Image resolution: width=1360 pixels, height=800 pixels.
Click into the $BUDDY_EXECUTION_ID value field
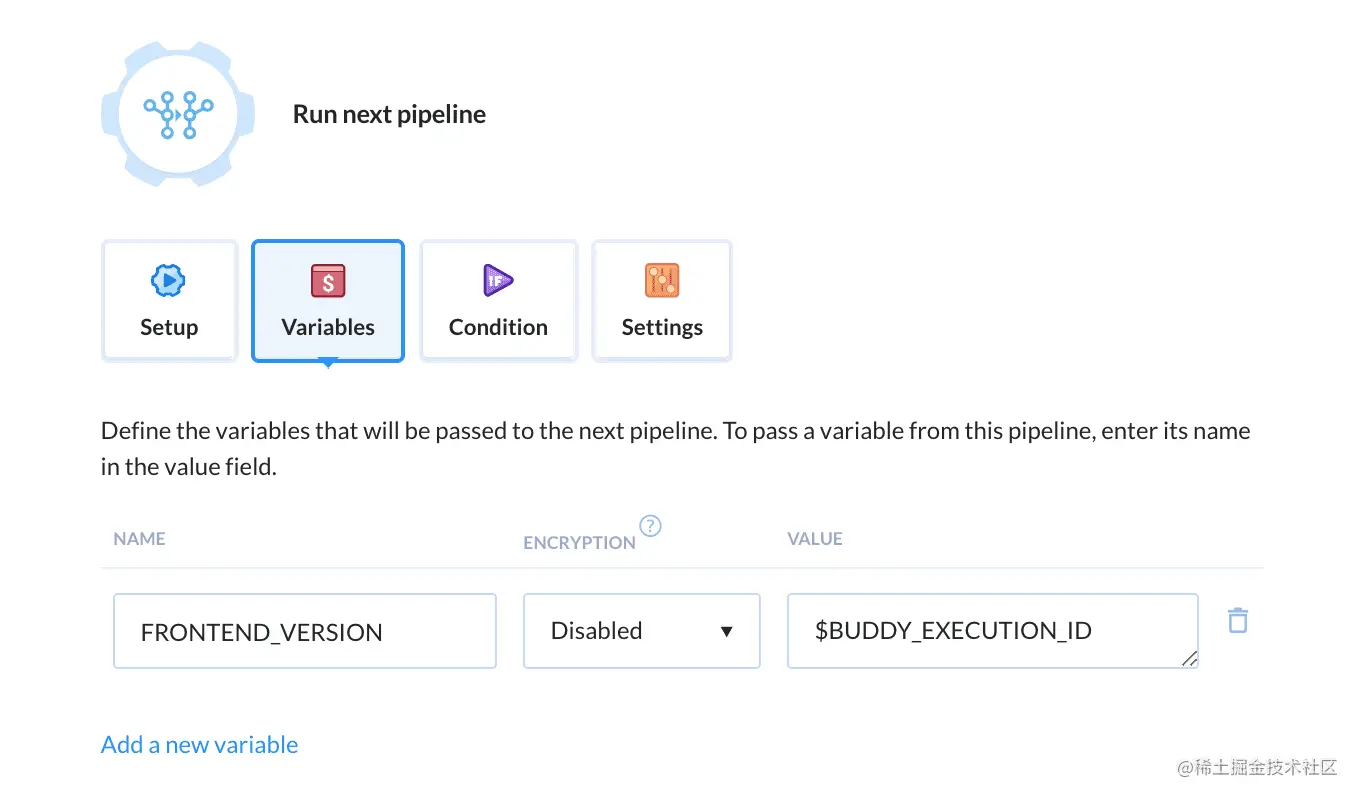pyautogui.click(x=993, y=631)
